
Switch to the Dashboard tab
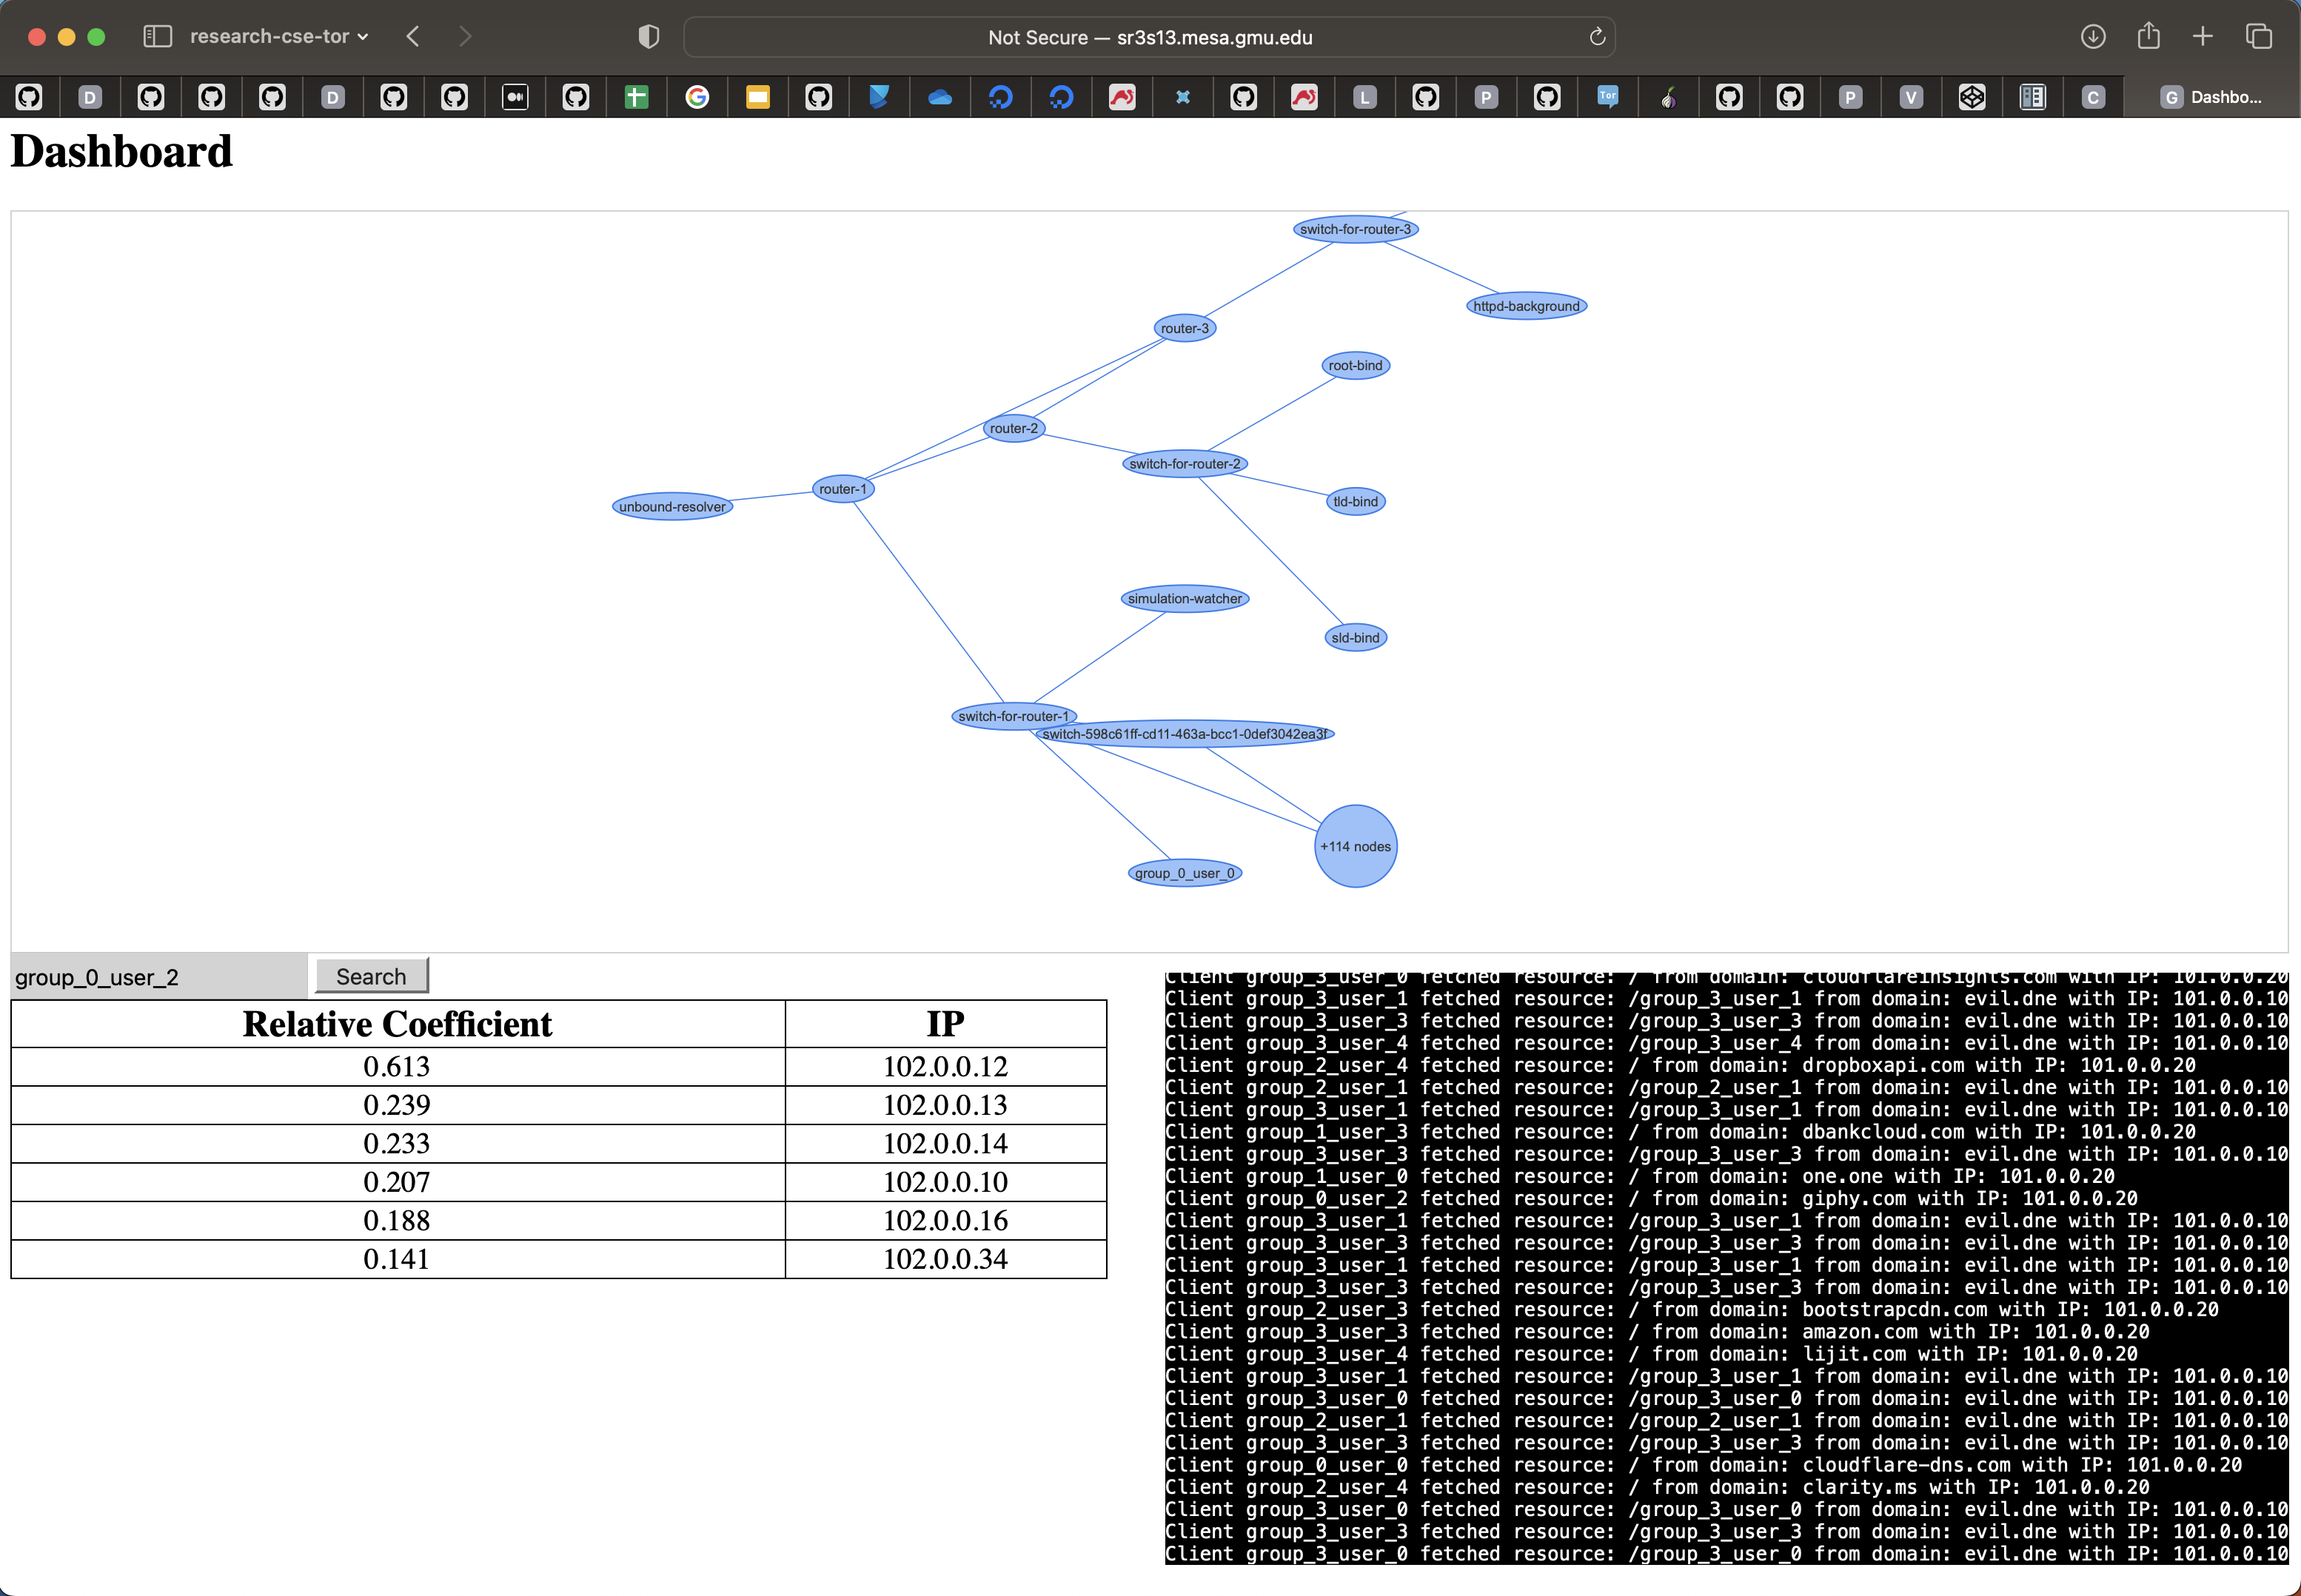(x=2211, y=97)
